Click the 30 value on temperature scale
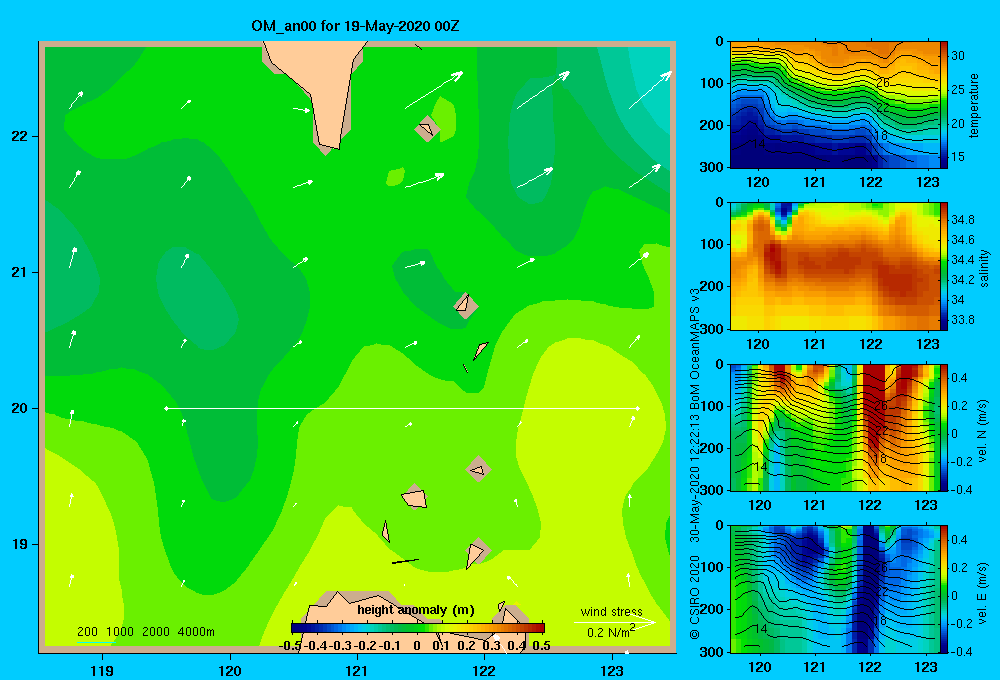 [958, 56]
